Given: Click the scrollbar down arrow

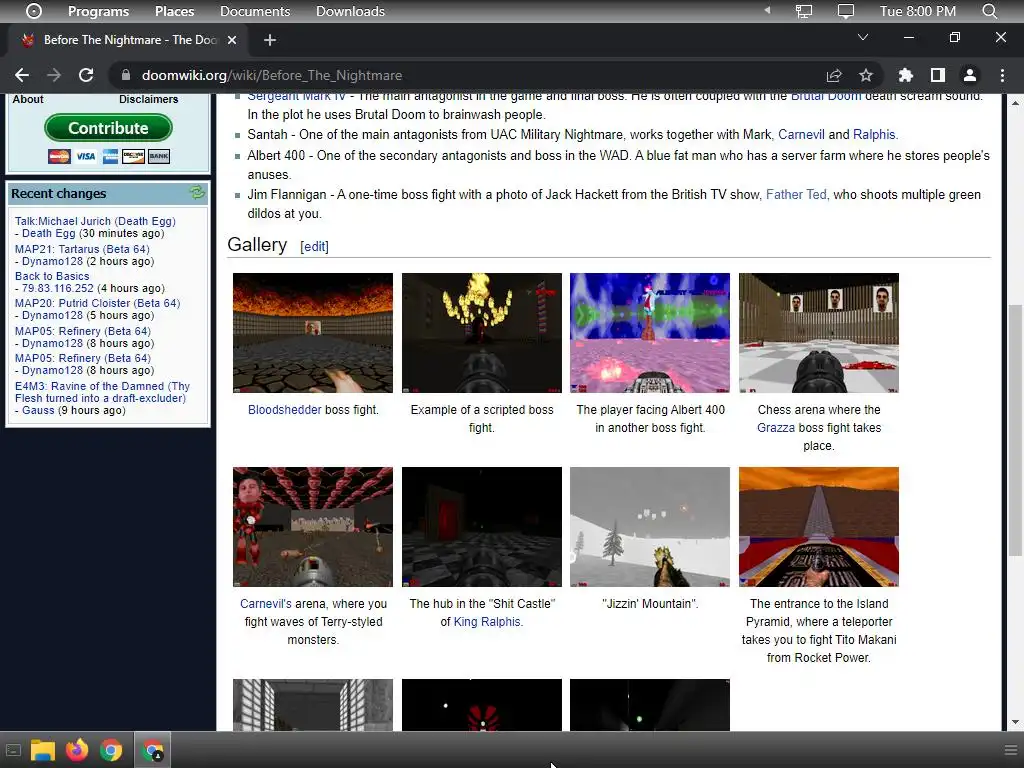Looking at the screenshot, I should pos(1014,722).
